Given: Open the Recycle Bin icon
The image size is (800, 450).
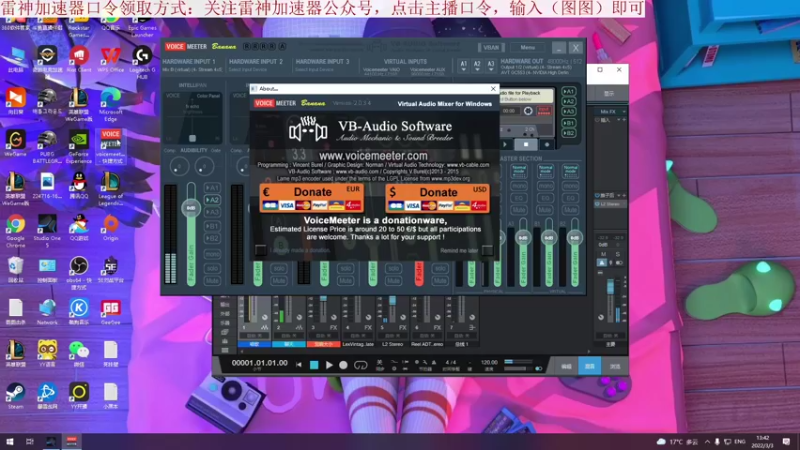Looking at the screenshot, I should click(x=15, y=269).
